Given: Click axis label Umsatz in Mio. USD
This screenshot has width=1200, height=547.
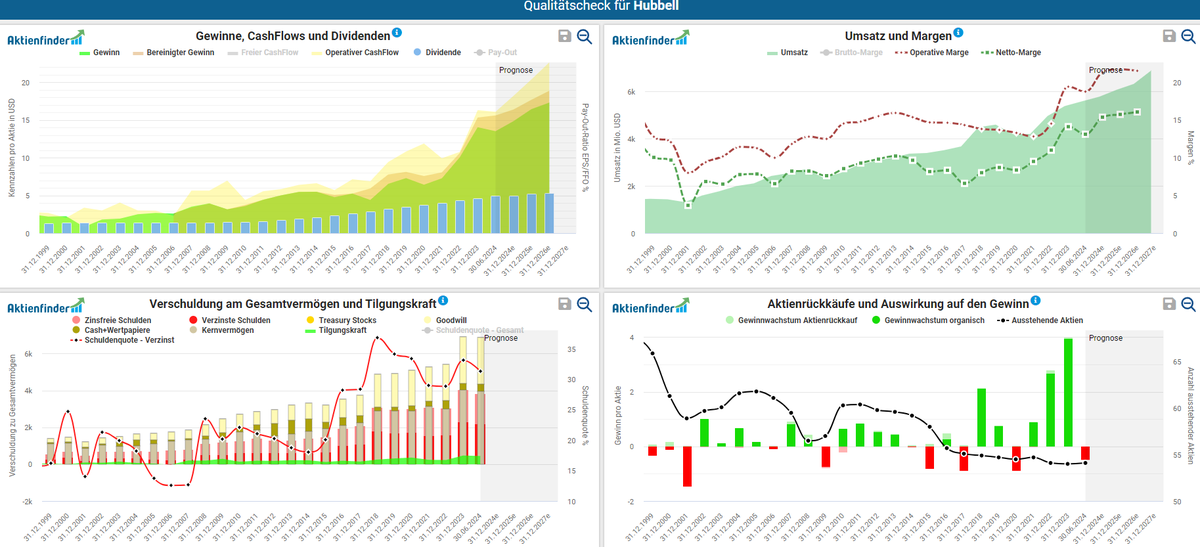Looking at the screenshot, I should tap(616, 150).
